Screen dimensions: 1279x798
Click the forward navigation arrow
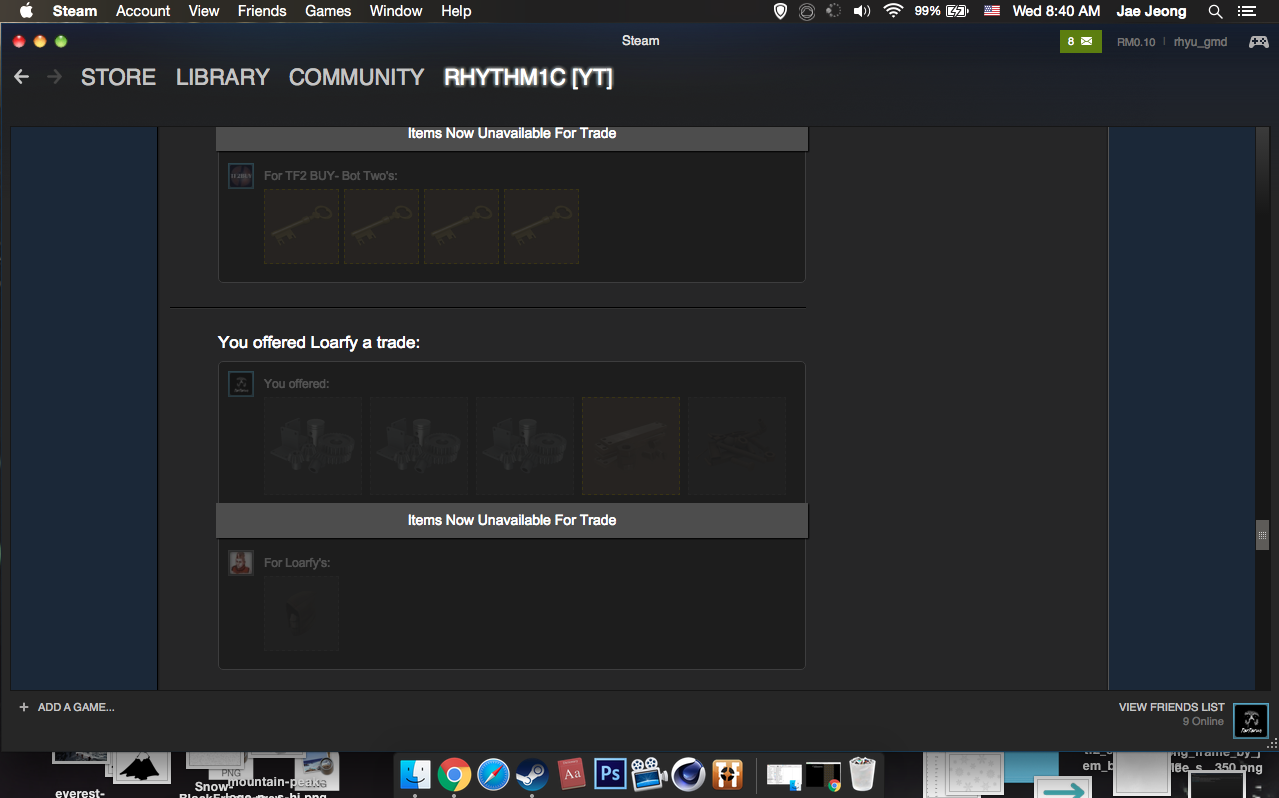(55, 77)
